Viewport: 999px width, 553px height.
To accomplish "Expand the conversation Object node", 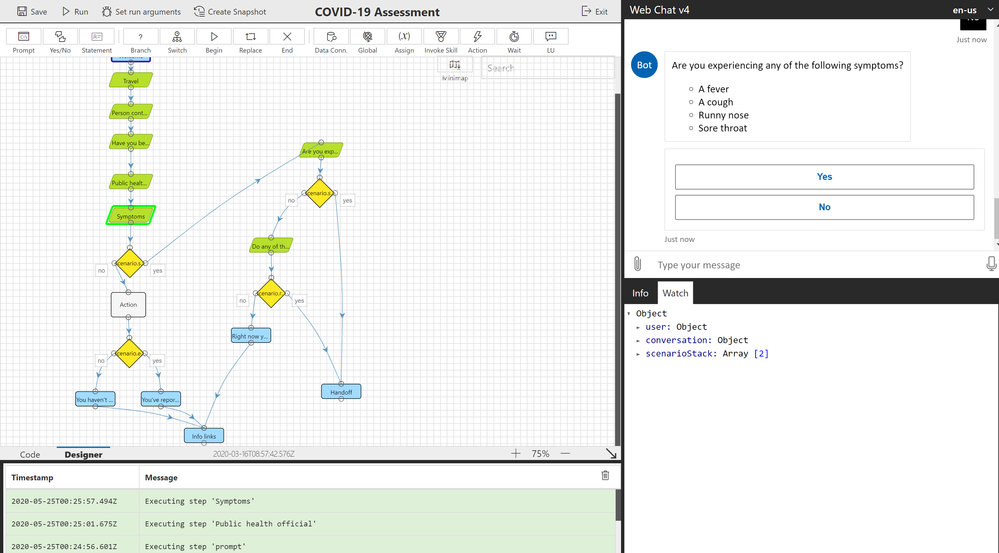I will click(x=638, y=340).
